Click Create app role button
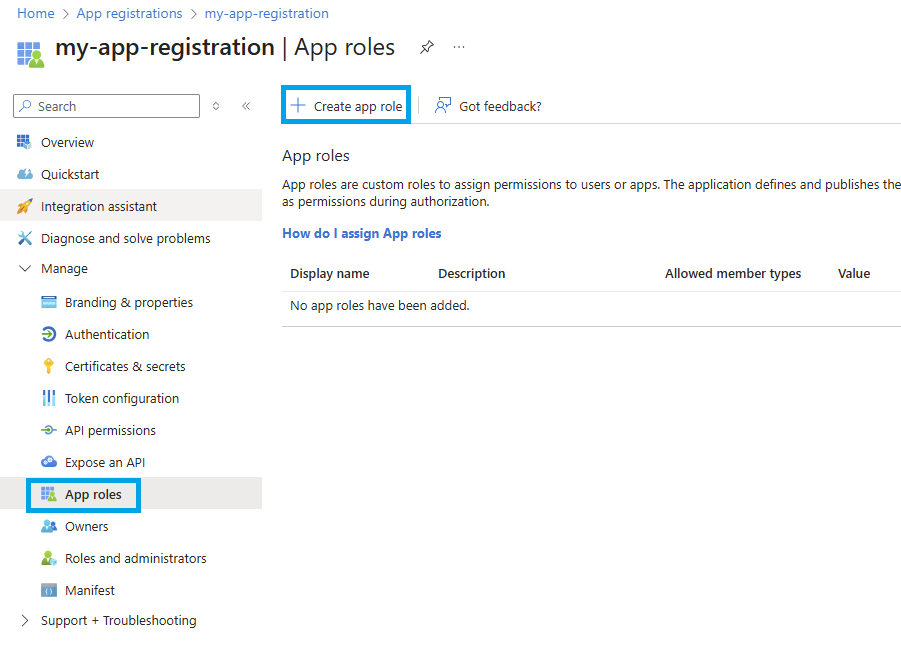The width and height of the screenshot is (901, 671). click(346, 105)
